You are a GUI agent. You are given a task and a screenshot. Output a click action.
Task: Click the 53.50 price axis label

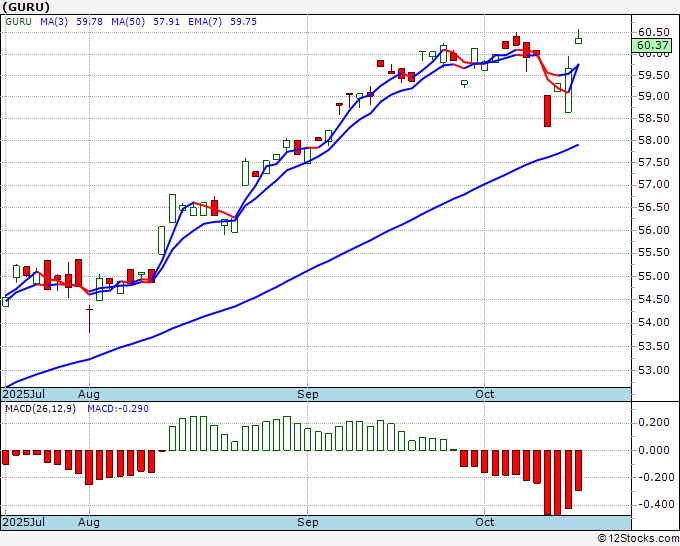click(x=654, y=346)
